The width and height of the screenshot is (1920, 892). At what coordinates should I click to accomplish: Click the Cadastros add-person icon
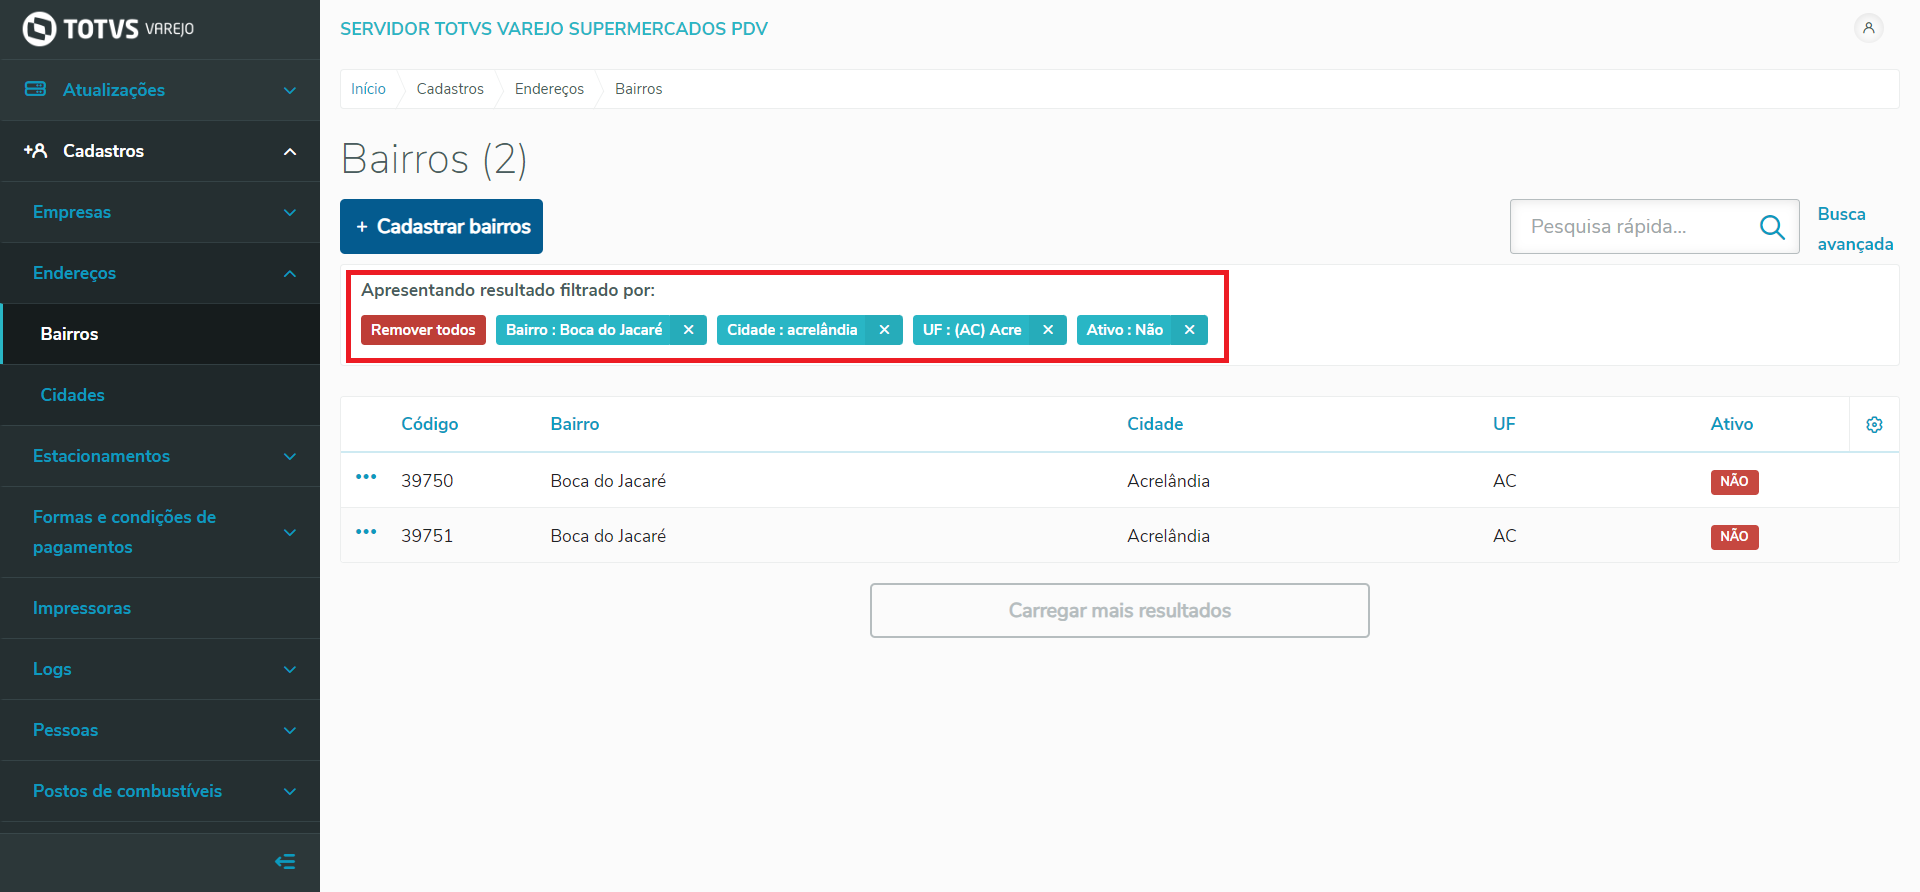pyautogui.click(x=35, y=150)
